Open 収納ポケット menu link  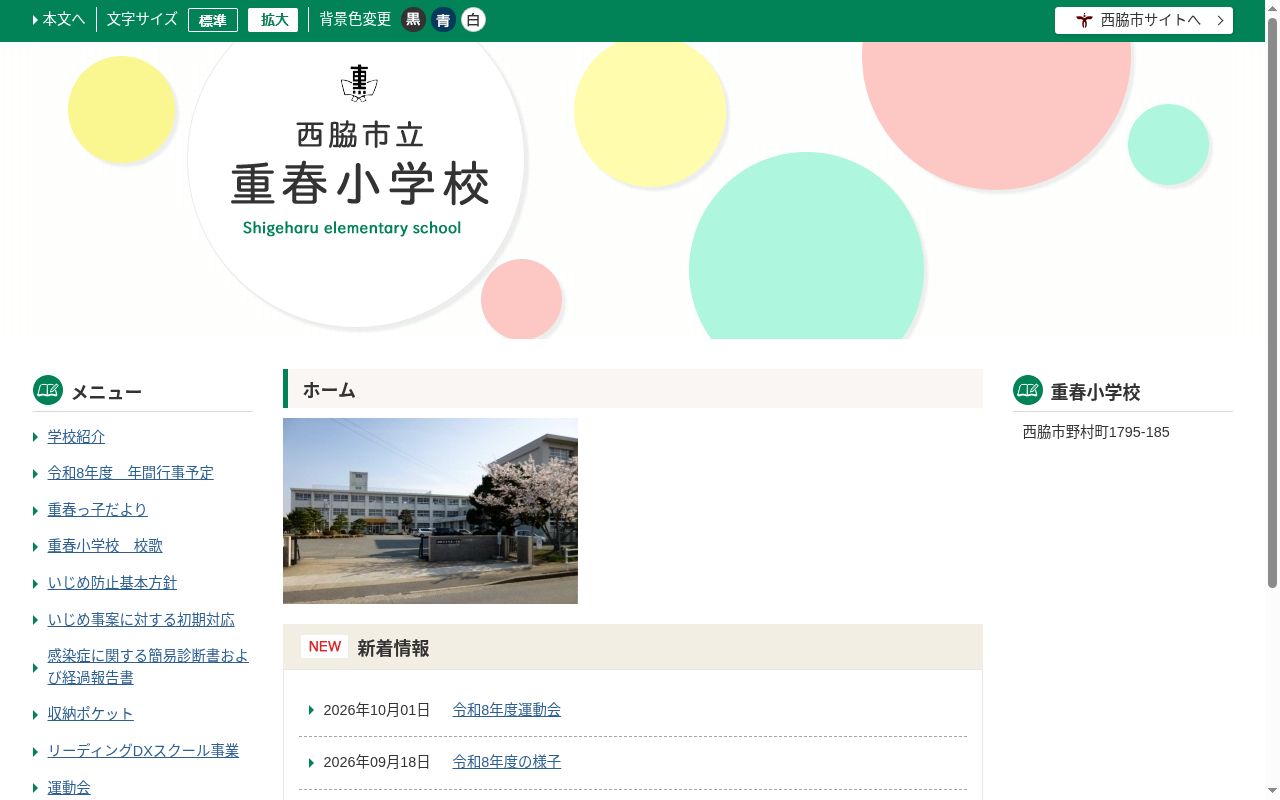click(91, 714)
